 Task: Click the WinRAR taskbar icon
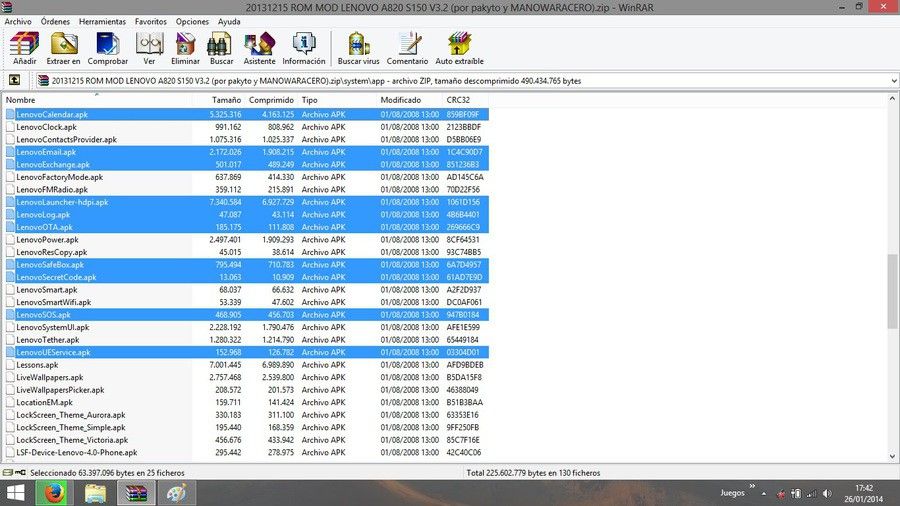136,493
